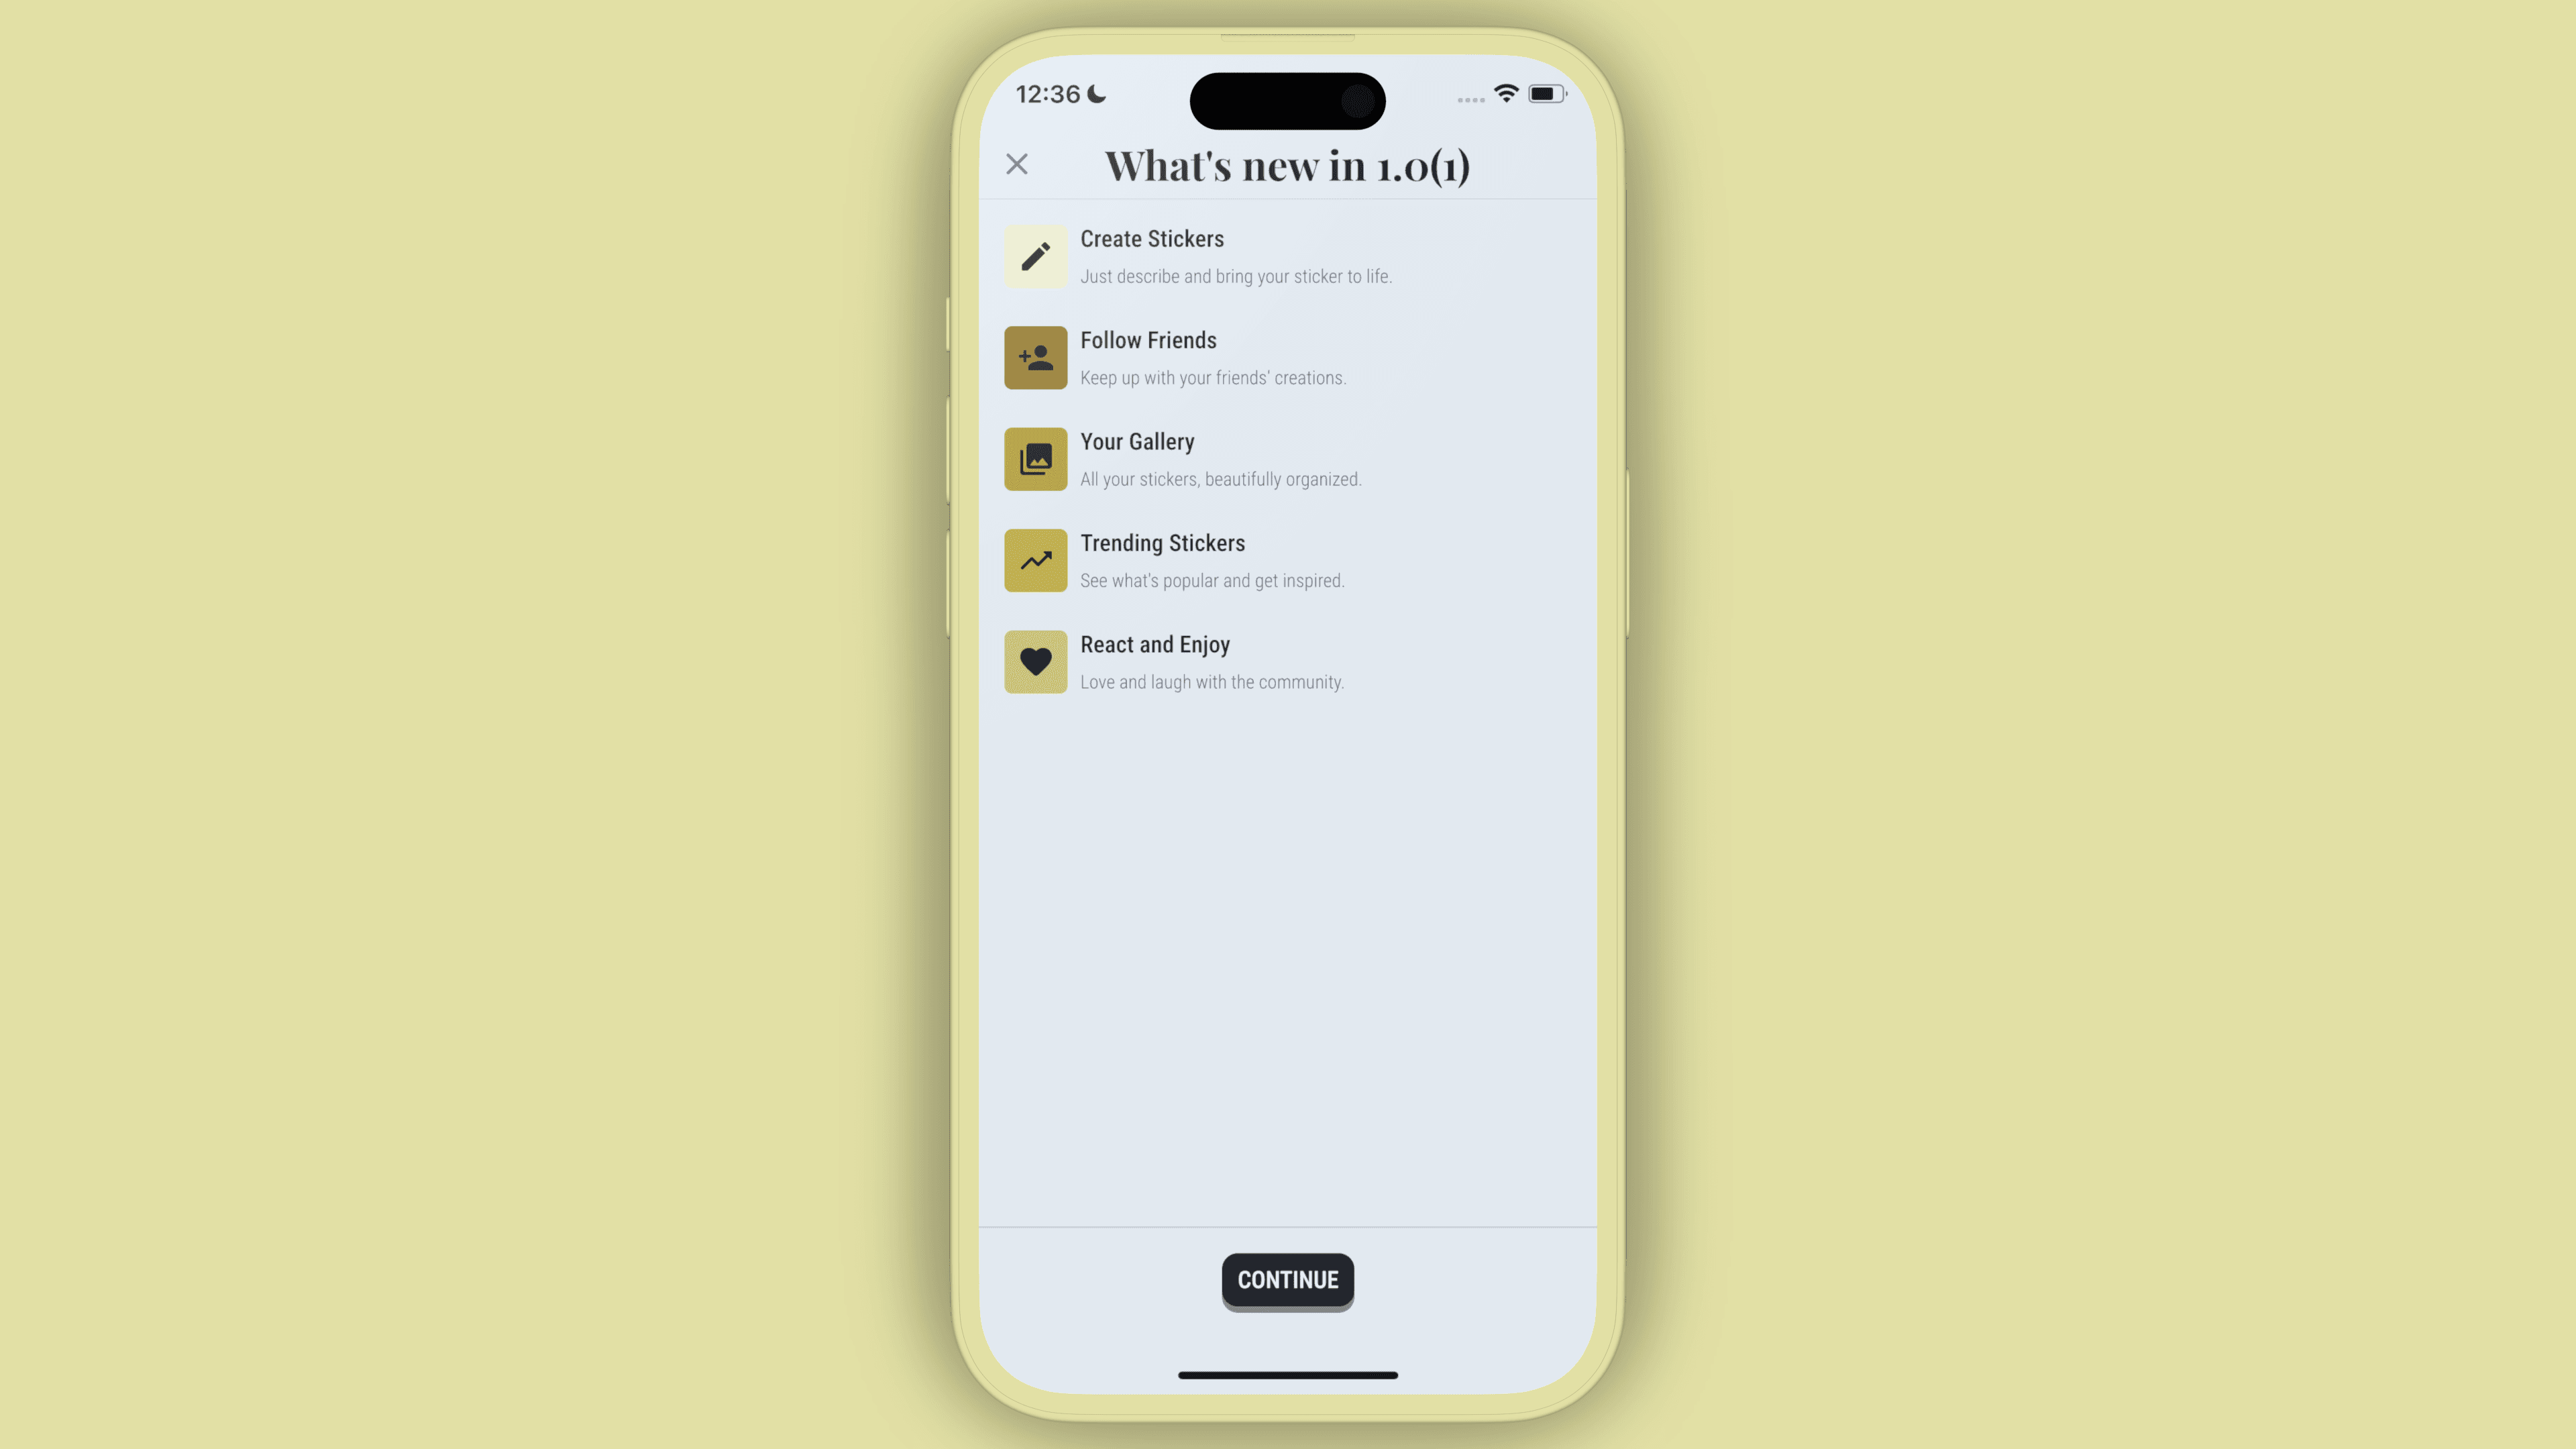This screenshot has width=2576, height=1449.
Task: Close the What's New screen
Action: tap(1017, 163)
